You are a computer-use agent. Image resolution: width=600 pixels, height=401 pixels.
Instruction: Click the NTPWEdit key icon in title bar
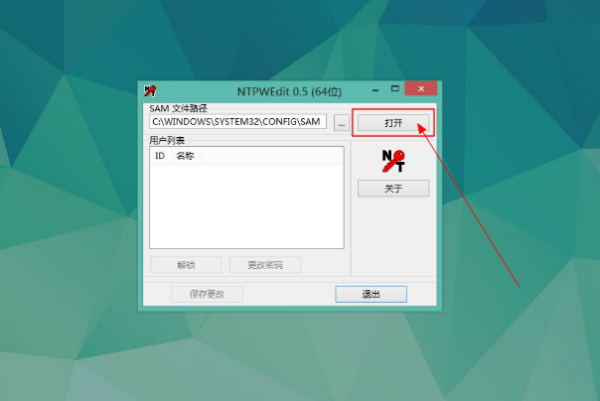150,91
